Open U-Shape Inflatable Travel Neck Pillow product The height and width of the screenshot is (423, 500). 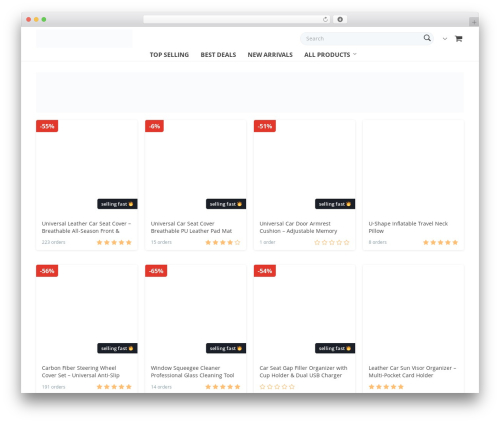click(408, 227)
